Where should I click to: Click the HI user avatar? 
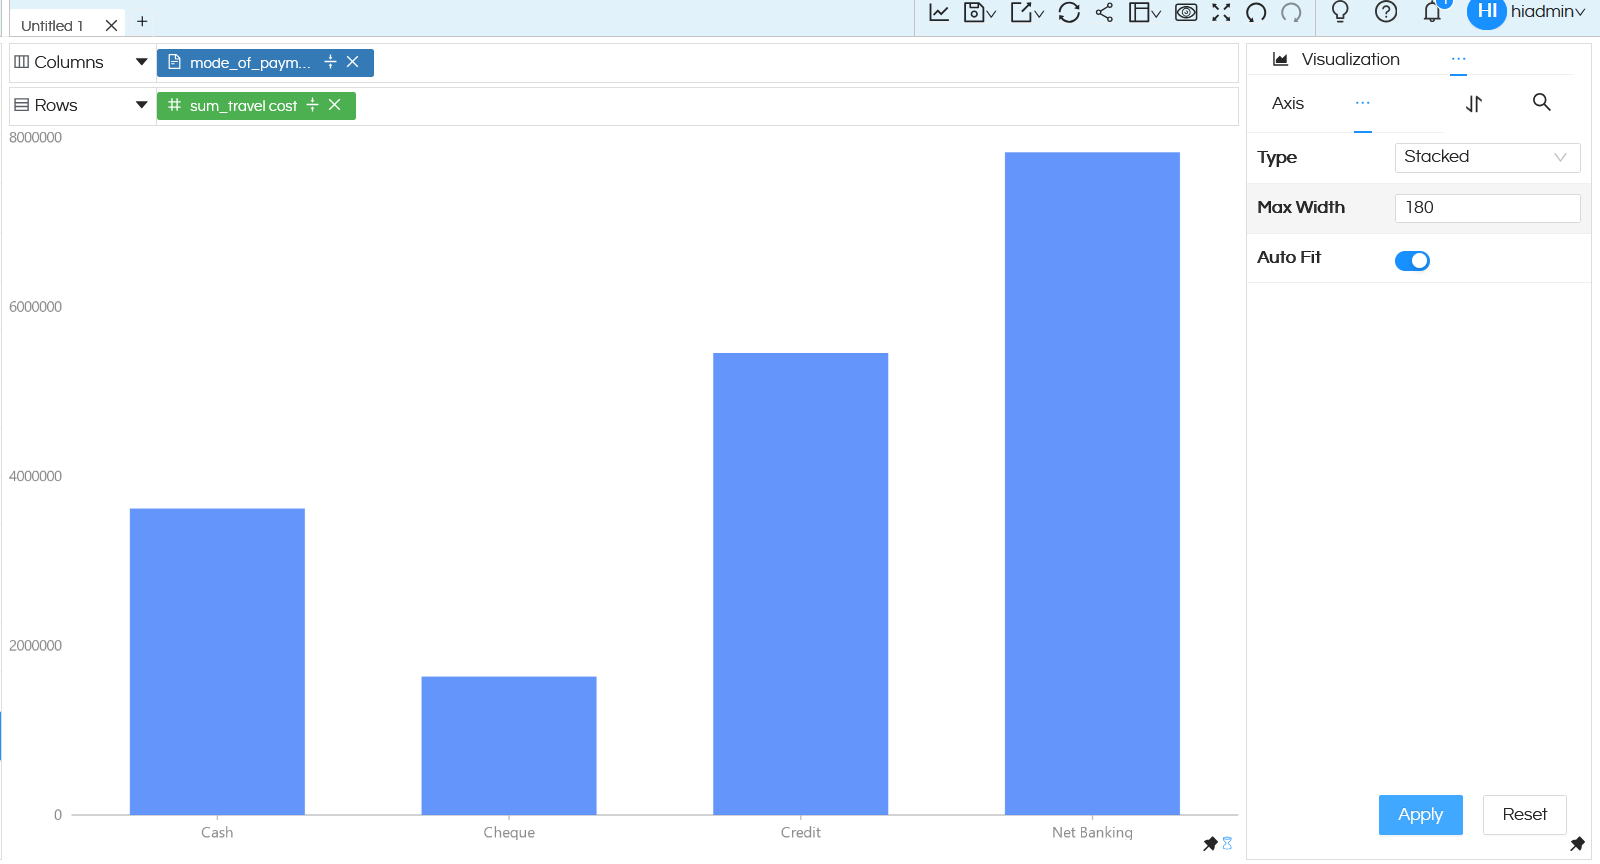click(1486, 12)
